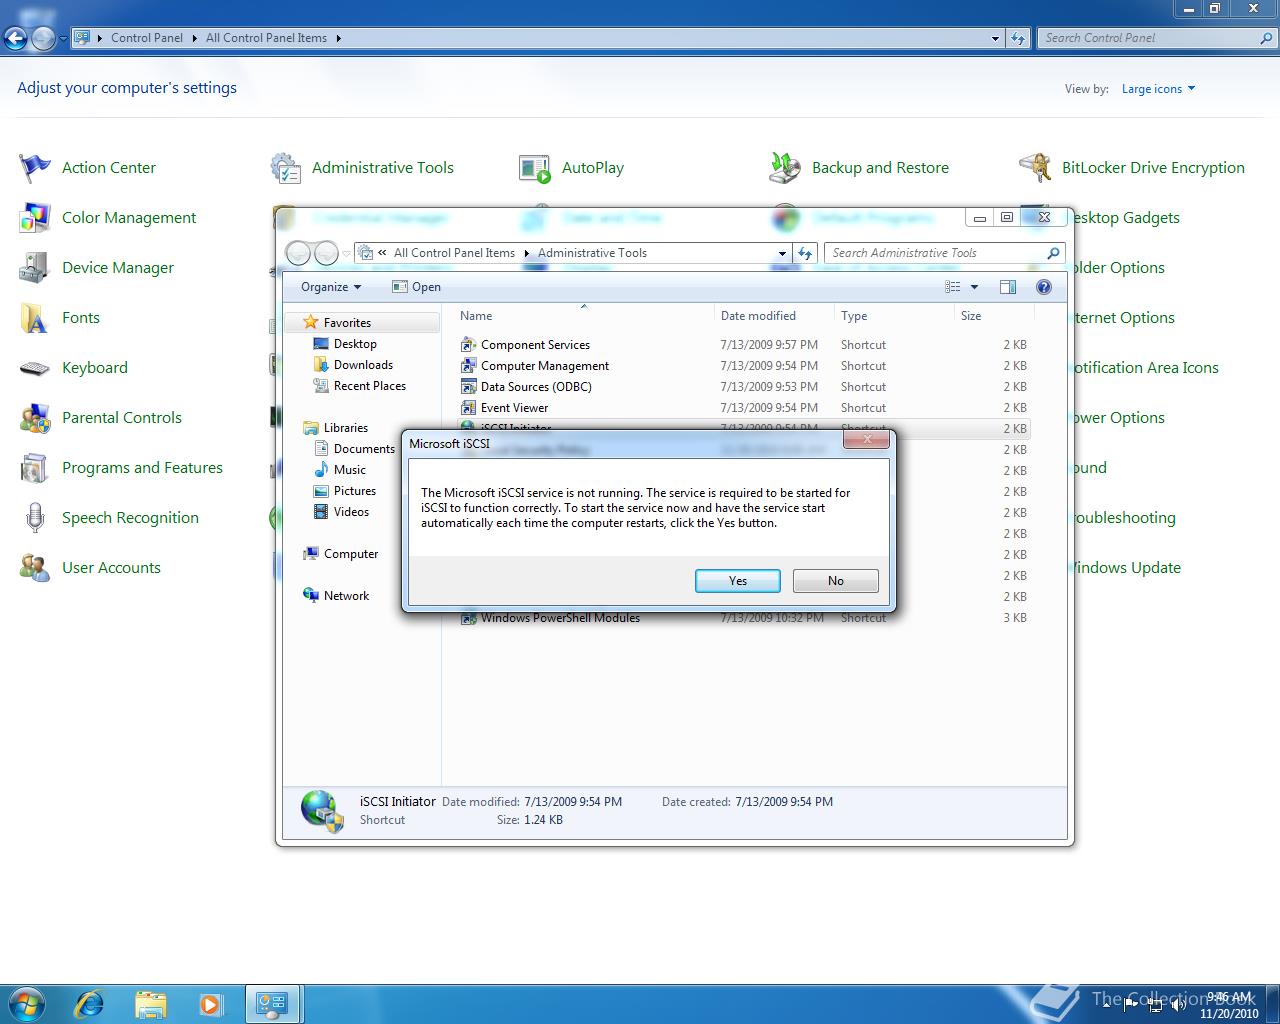The image size is (1280, 1024).
Task: Click the Open toolbar command
Action: pos(416,287)
